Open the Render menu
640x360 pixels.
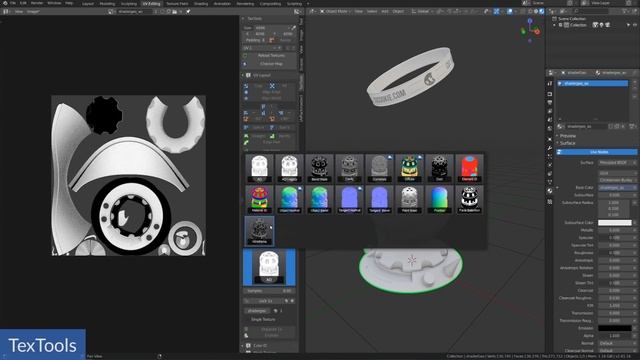37,3
